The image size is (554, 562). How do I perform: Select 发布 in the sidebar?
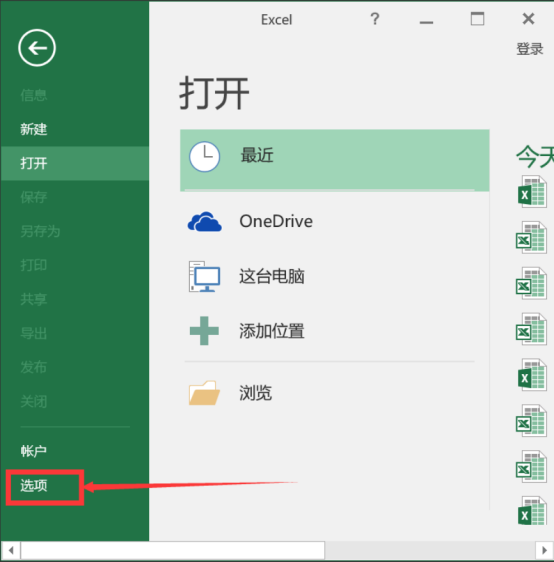tap(34, 367)
